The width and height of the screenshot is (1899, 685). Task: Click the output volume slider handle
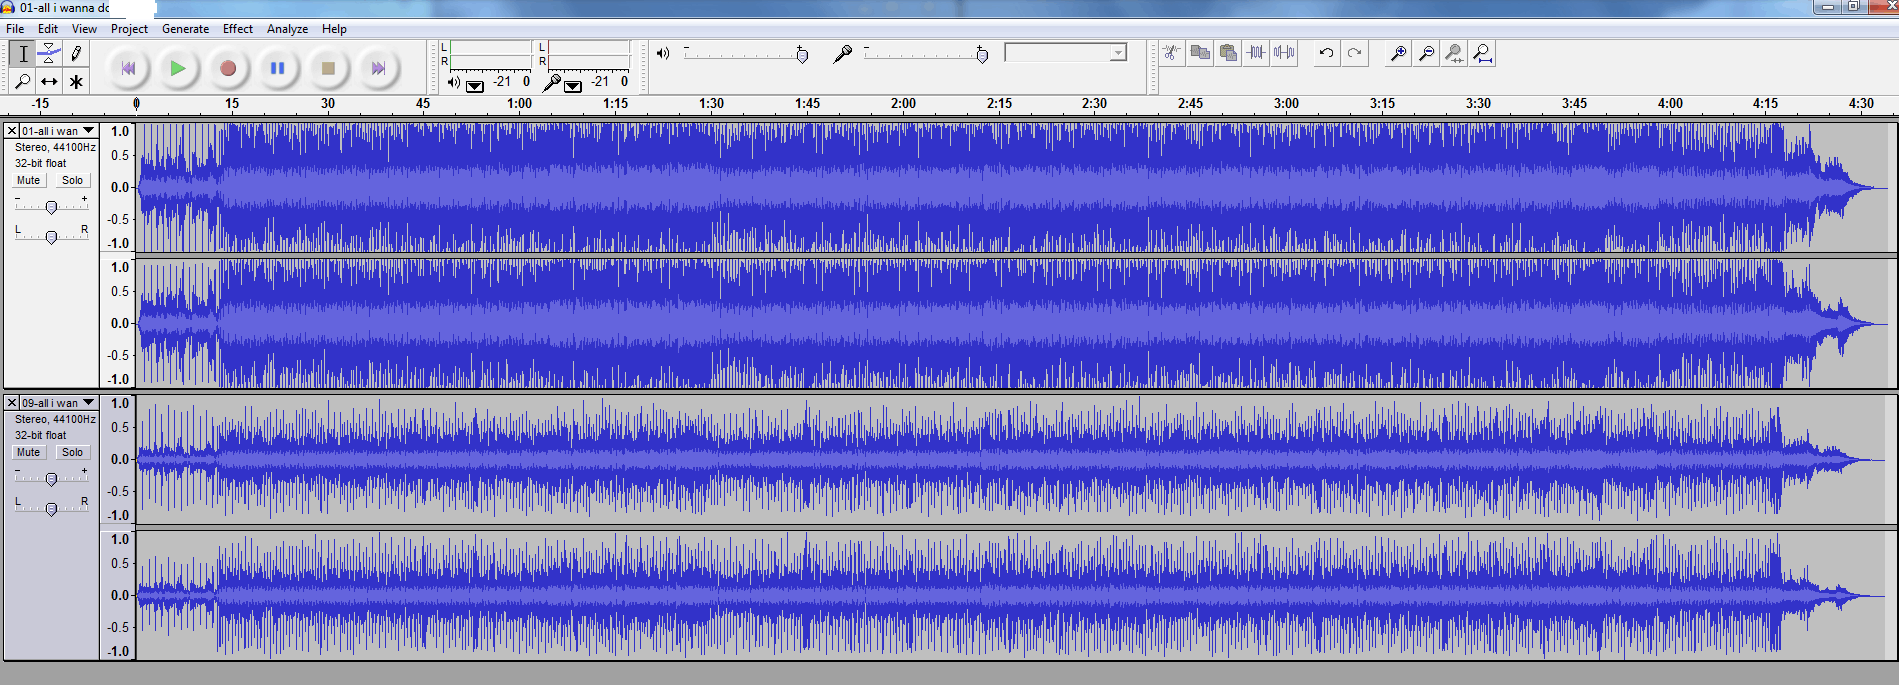coord(802,55)
